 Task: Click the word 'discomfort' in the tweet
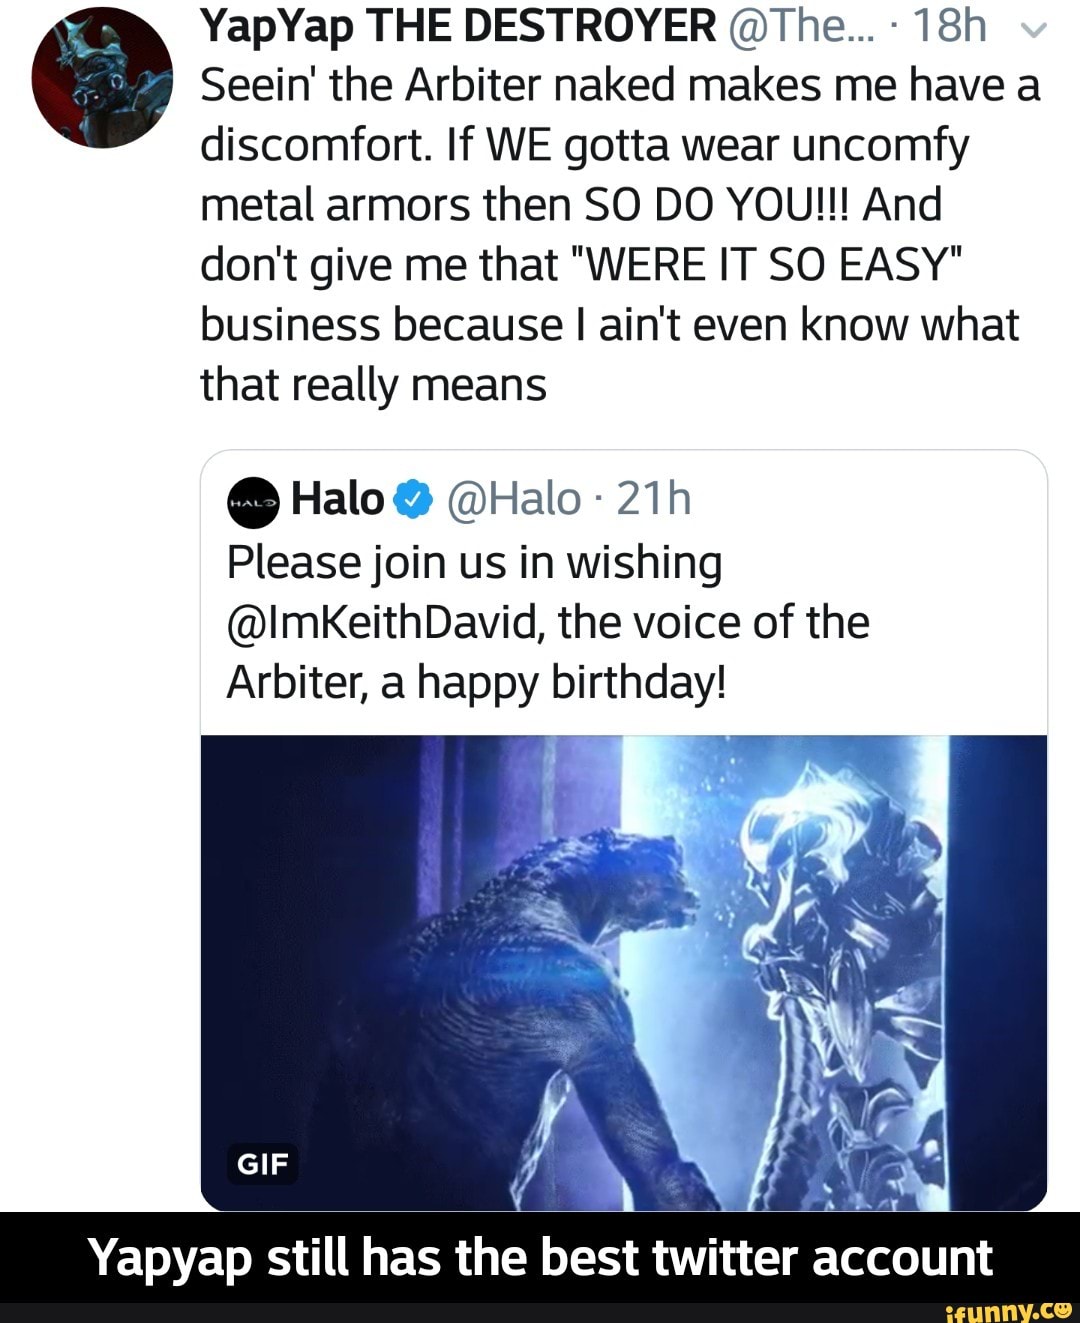pyautogui.click(x=298, y=146)
